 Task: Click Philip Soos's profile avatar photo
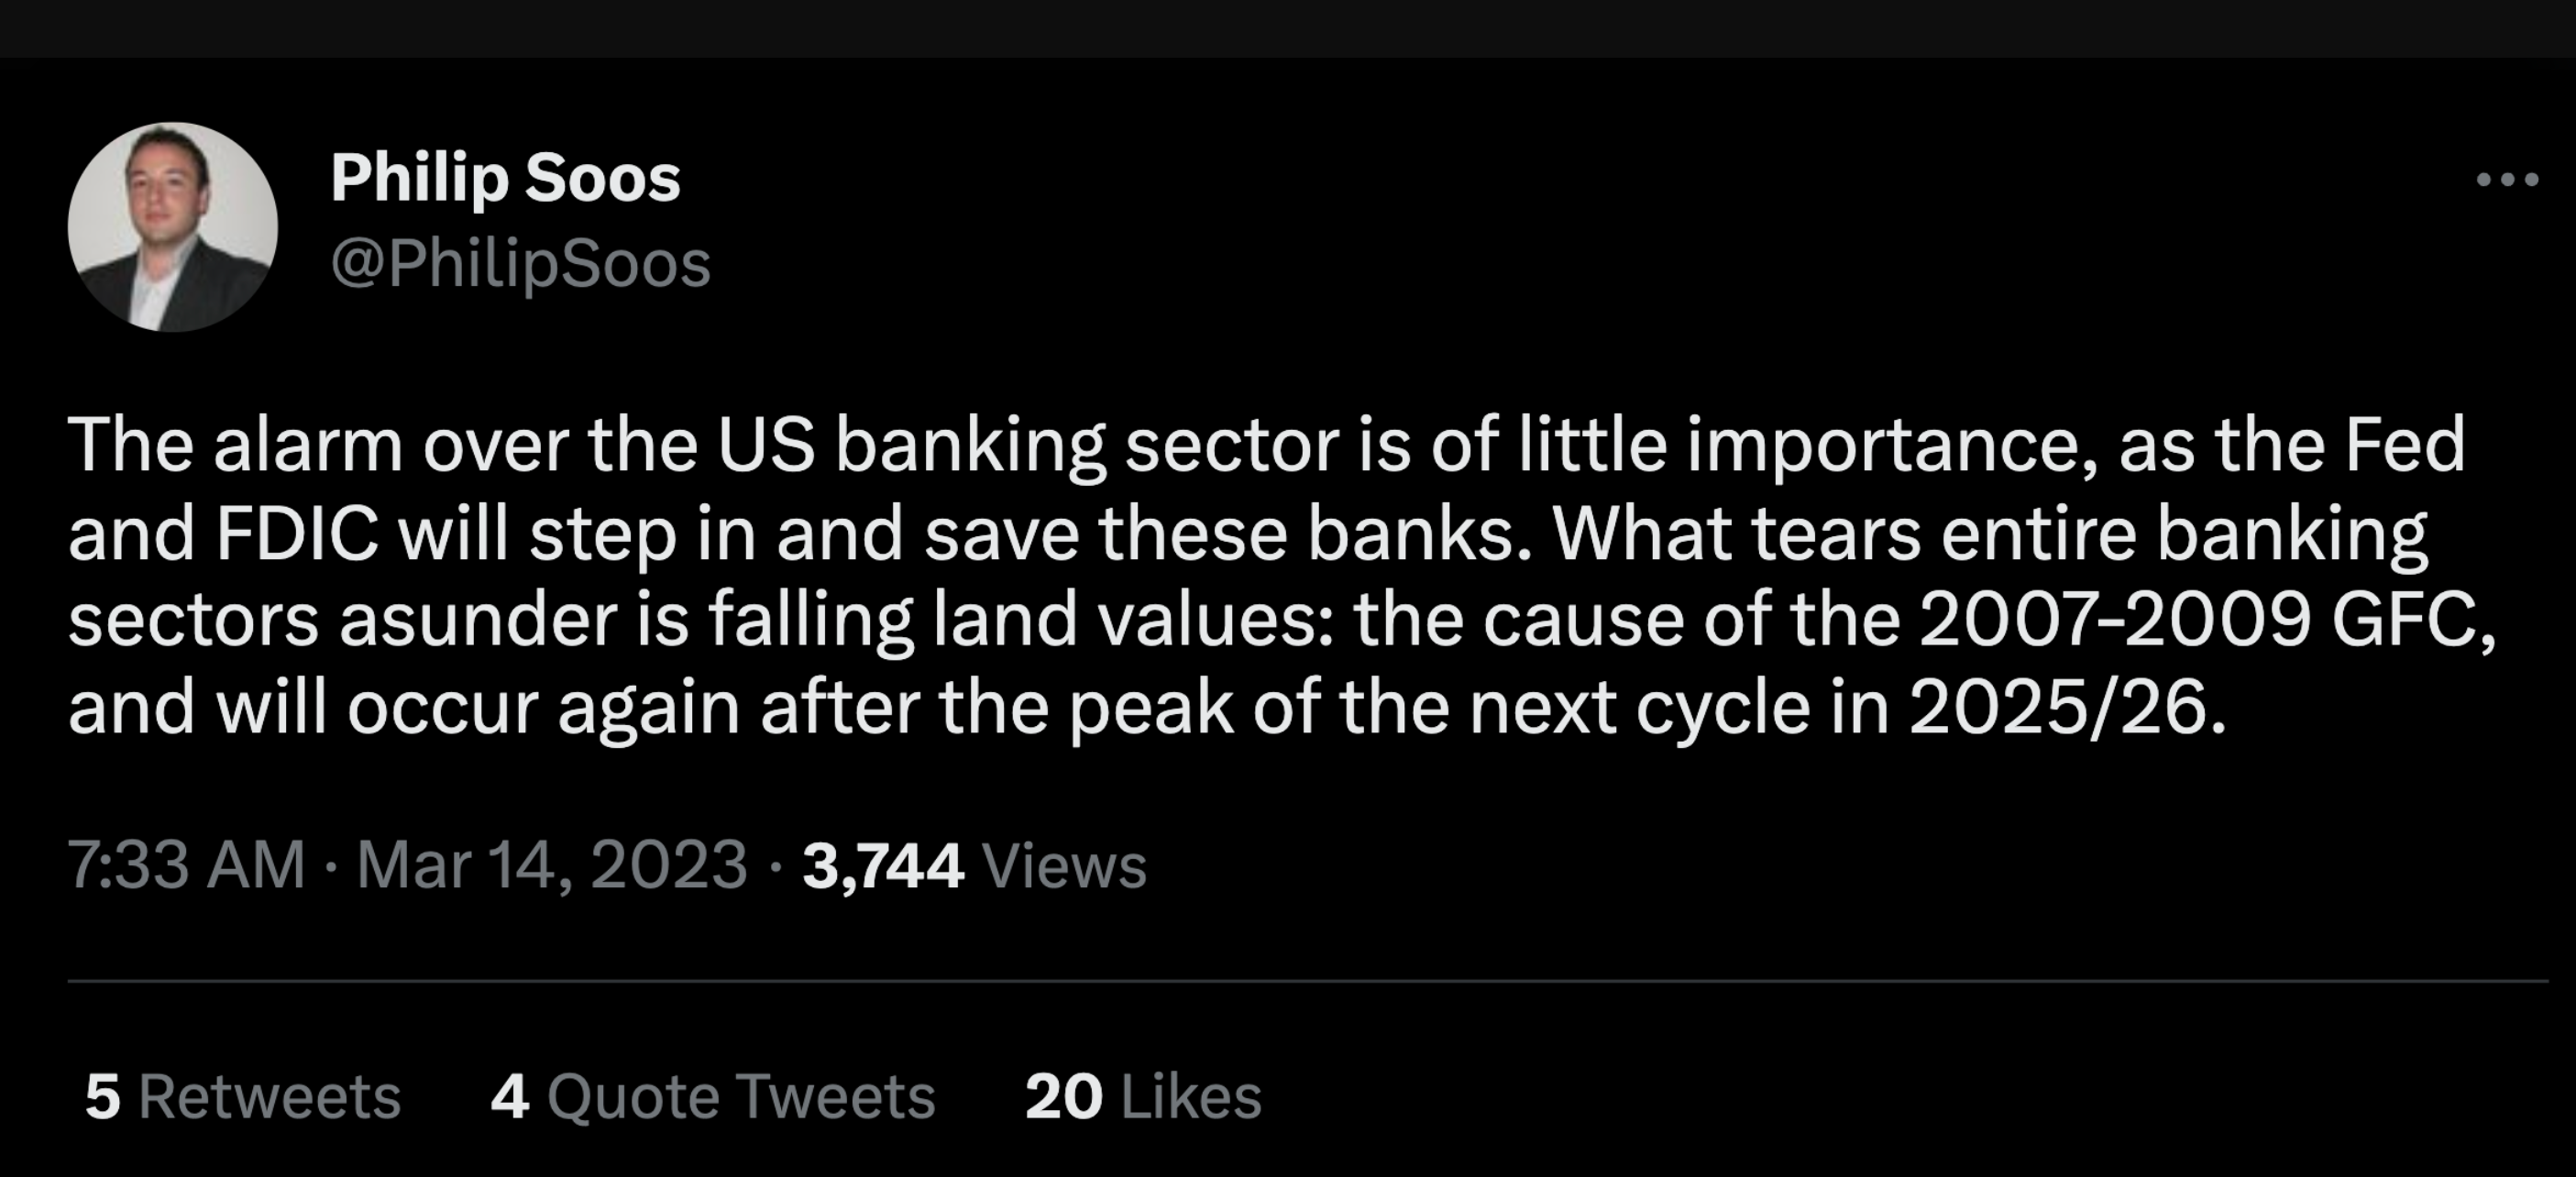(x=173, y=227)
